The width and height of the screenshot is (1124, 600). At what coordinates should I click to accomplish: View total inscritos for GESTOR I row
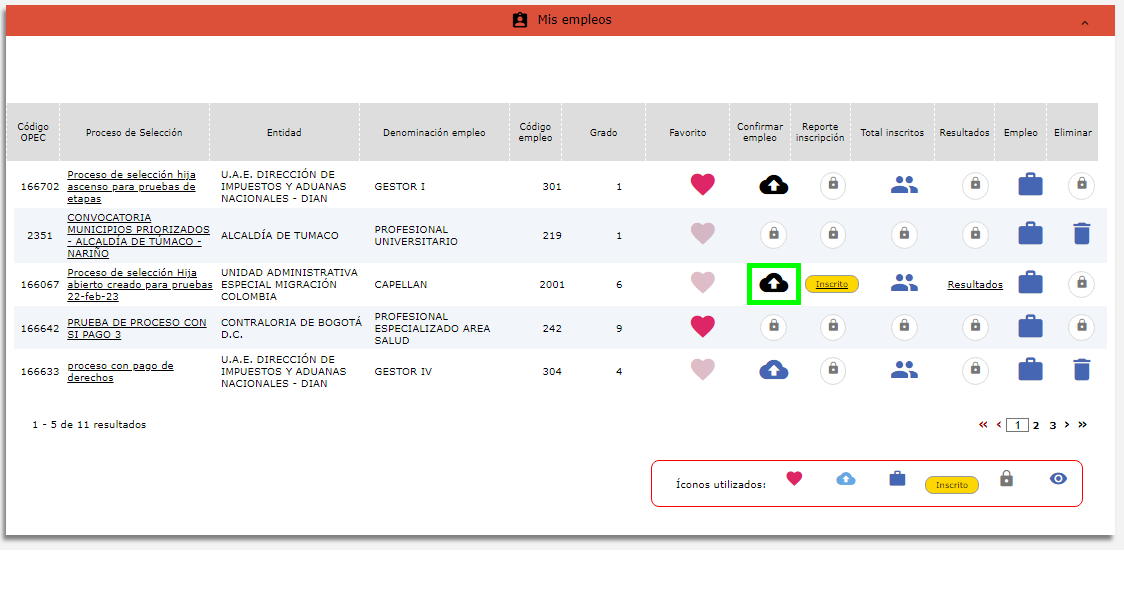coord(904,185)
